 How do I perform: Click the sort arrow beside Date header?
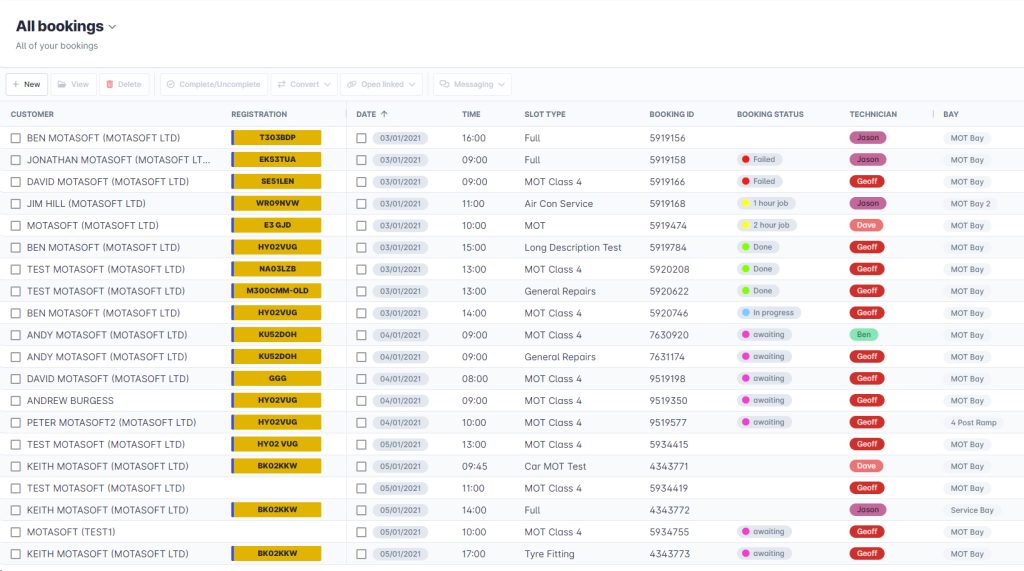tap(385, 114)
